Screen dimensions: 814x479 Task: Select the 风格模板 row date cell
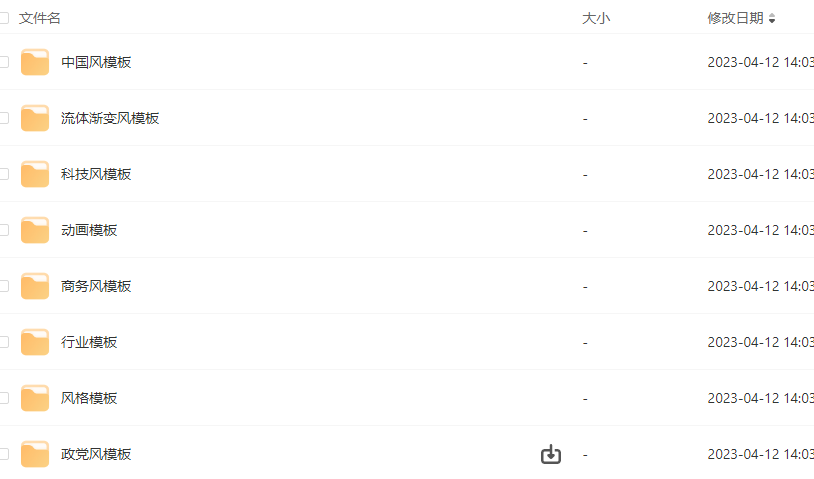[761, 399]
